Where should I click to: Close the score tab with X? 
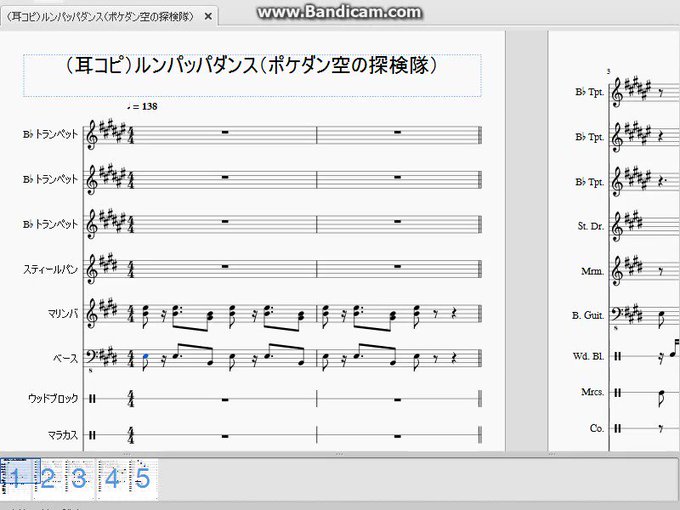coord(208,17)
